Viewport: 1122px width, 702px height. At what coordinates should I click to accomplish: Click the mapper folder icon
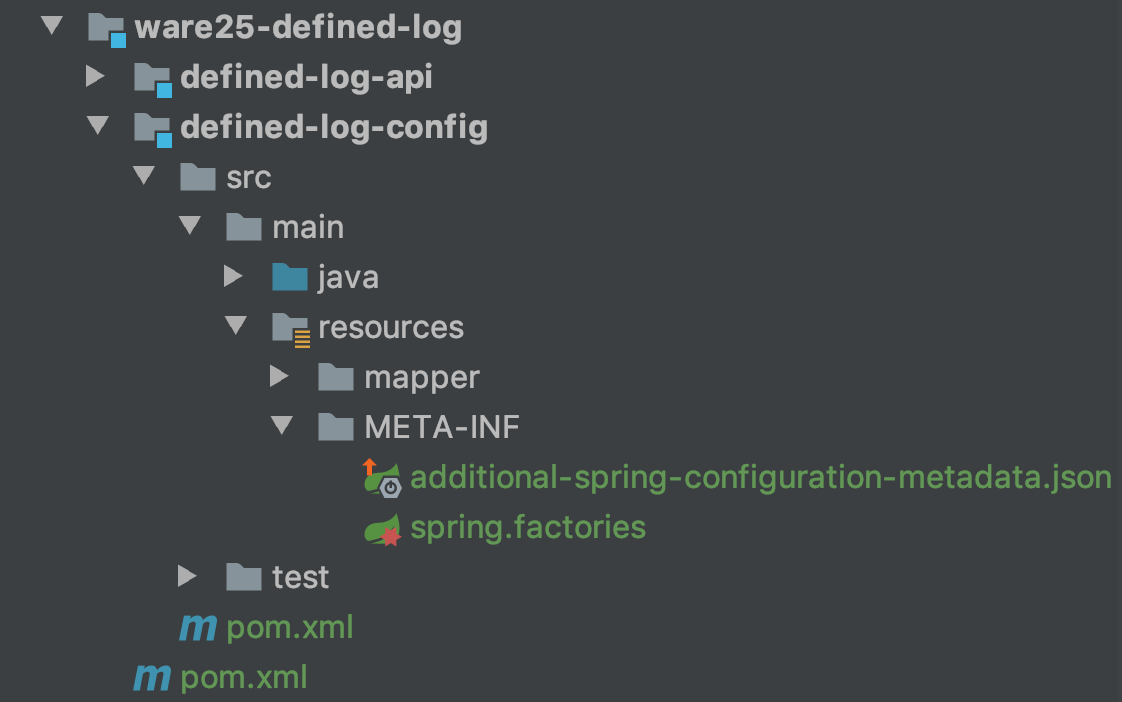point(337,377)
